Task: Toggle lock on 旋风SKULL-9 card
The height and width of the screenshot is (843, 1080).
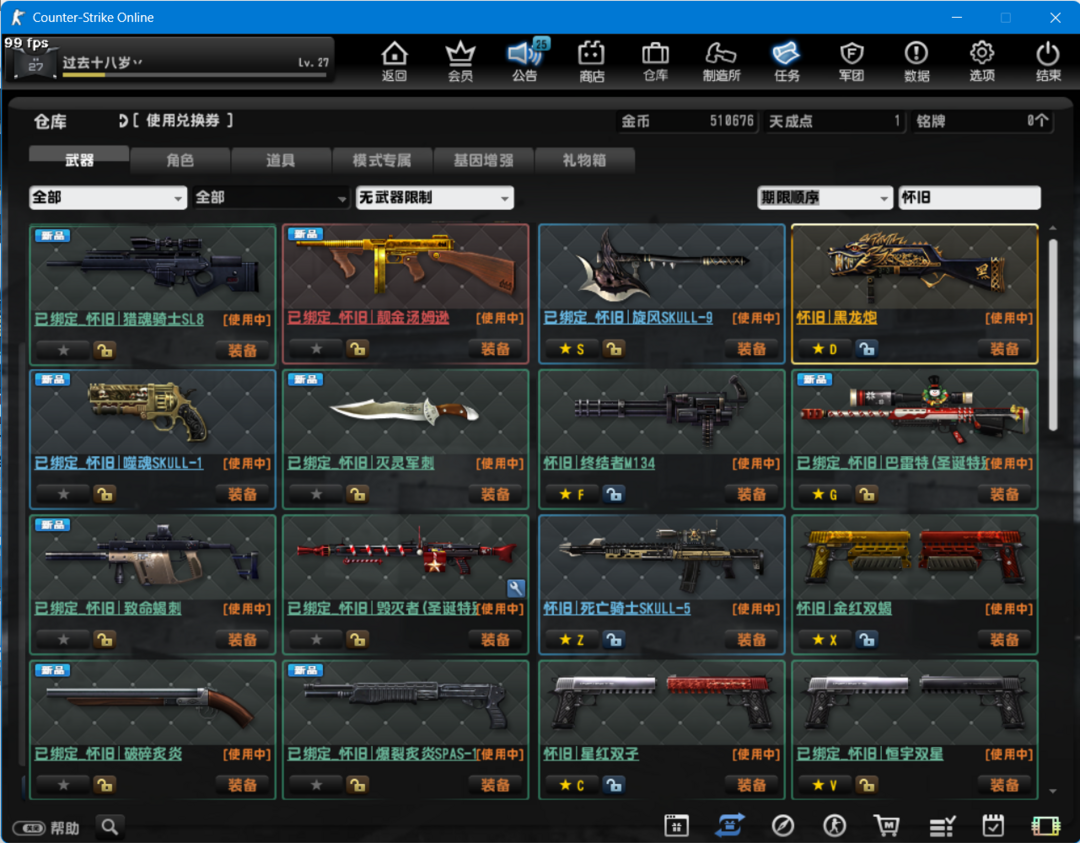Action: tap(614, 348)
